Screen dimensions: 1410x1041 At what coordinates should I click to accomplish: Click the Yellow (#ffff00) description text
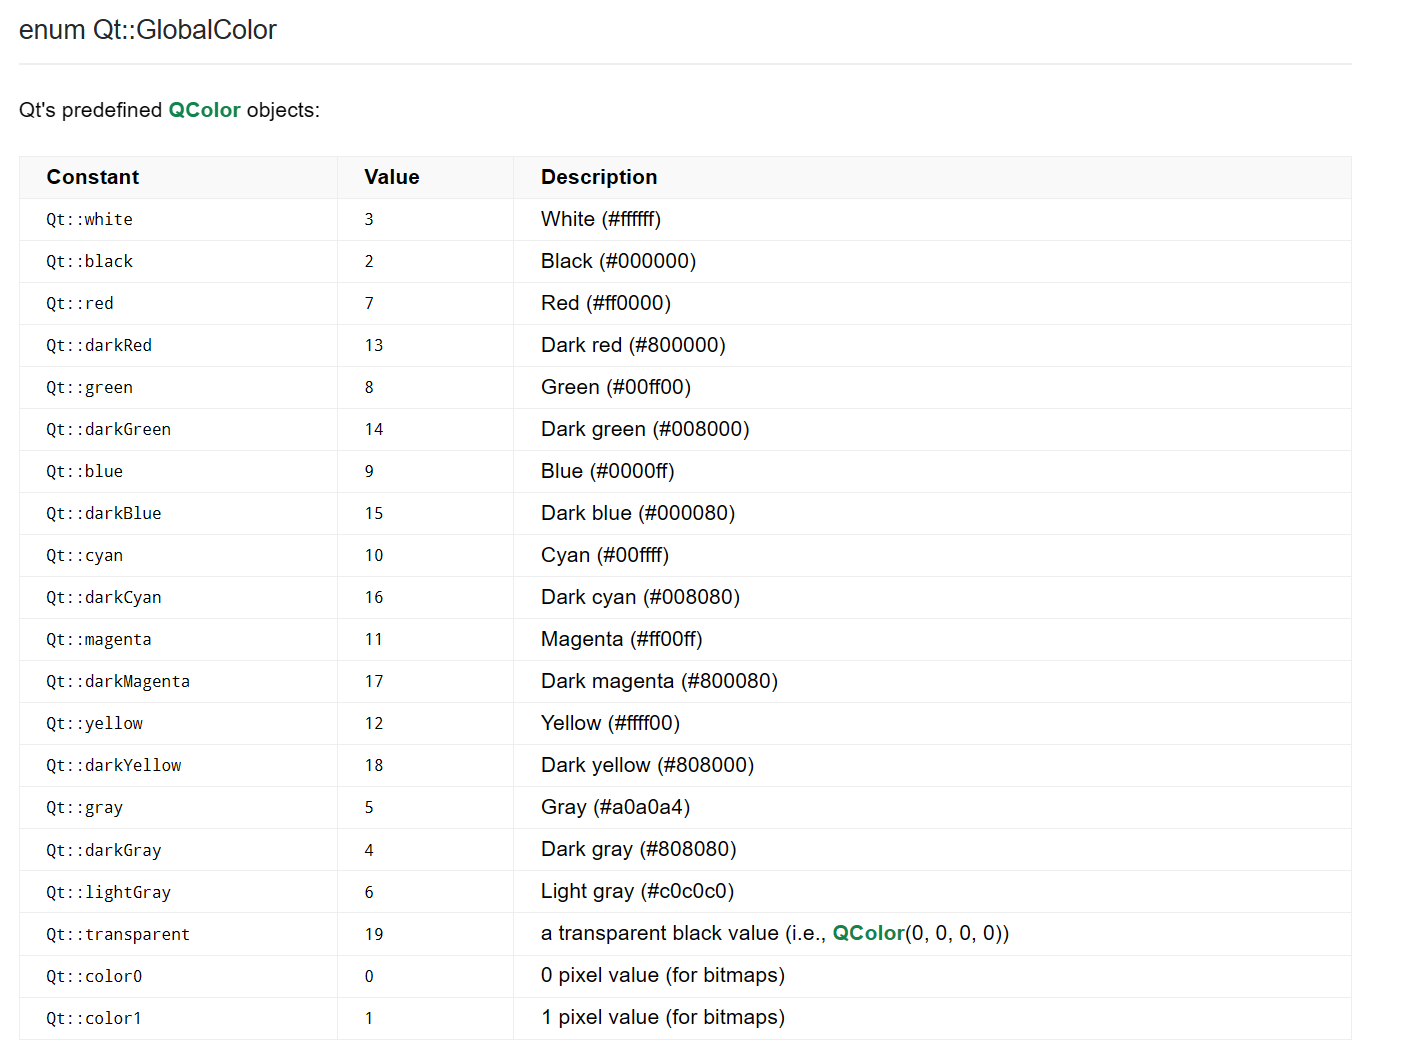click(x=610, y=723)
